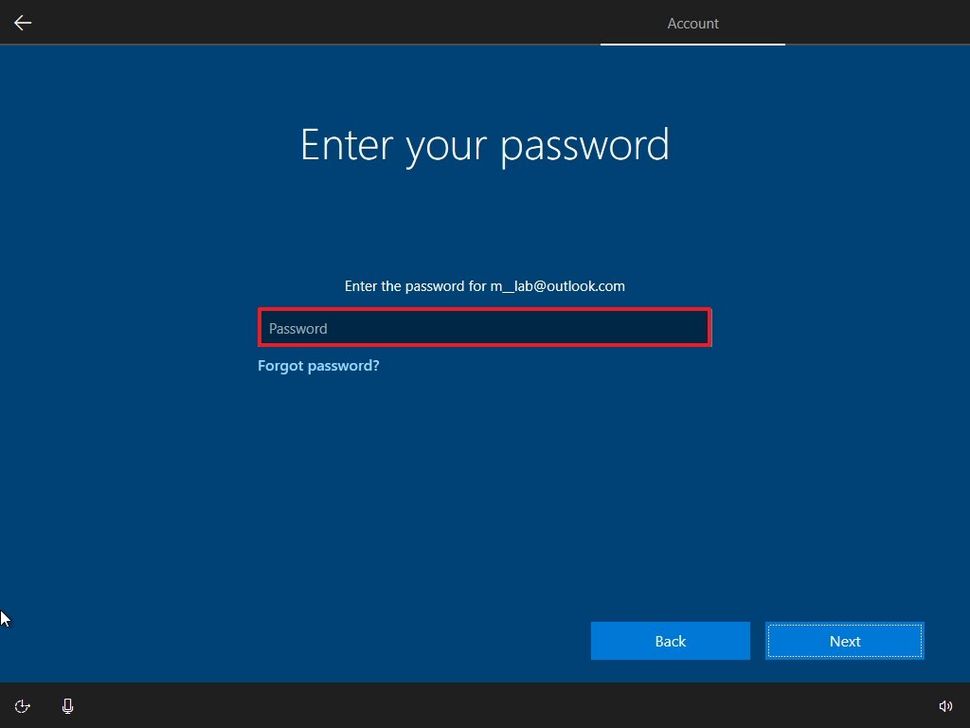970x728 pixels.
Task: Select the accessibility icon in bottom bar
Action: 22,705
